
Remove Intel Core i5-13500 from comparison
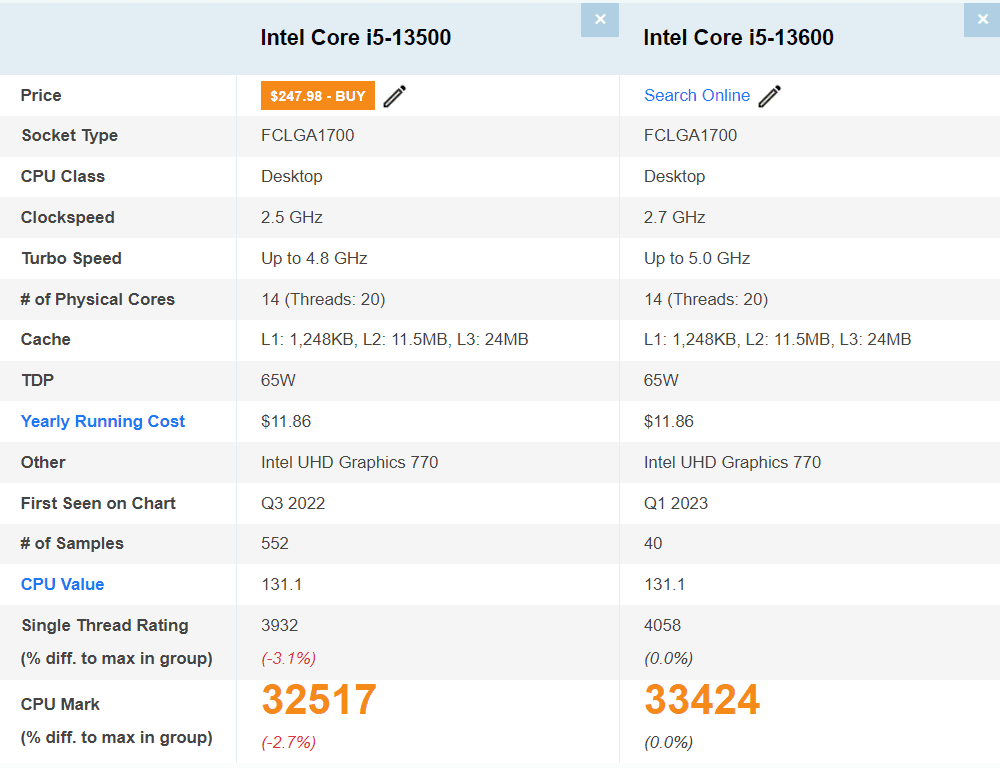(599, 20)
